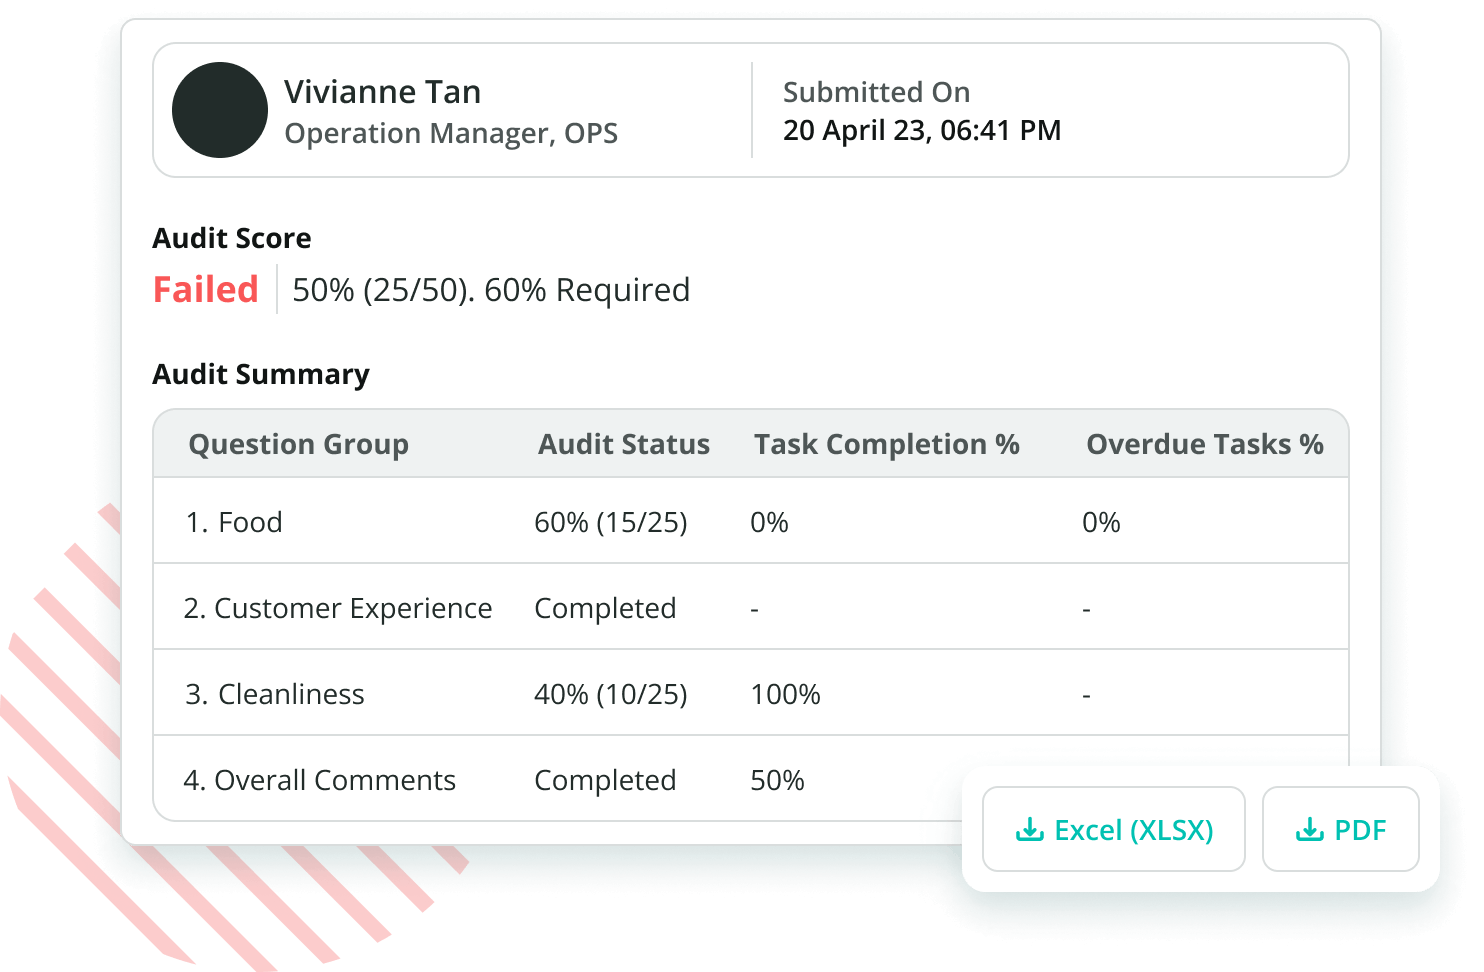Open the "4. Overall Comments" question group
This screenshot has height=972, width=1484.
[320, 780]
